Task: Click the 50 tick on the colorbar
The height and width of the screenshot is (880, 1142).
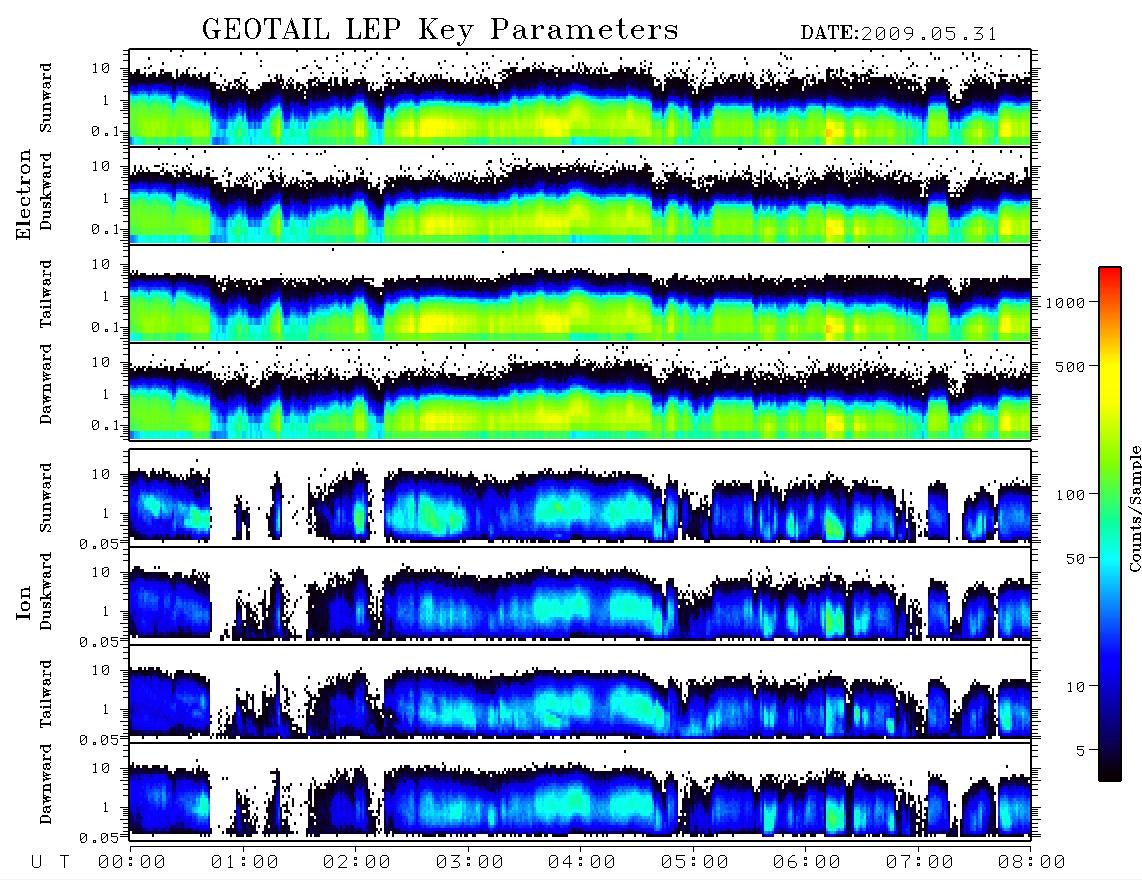Action: tap(1075, 559)
